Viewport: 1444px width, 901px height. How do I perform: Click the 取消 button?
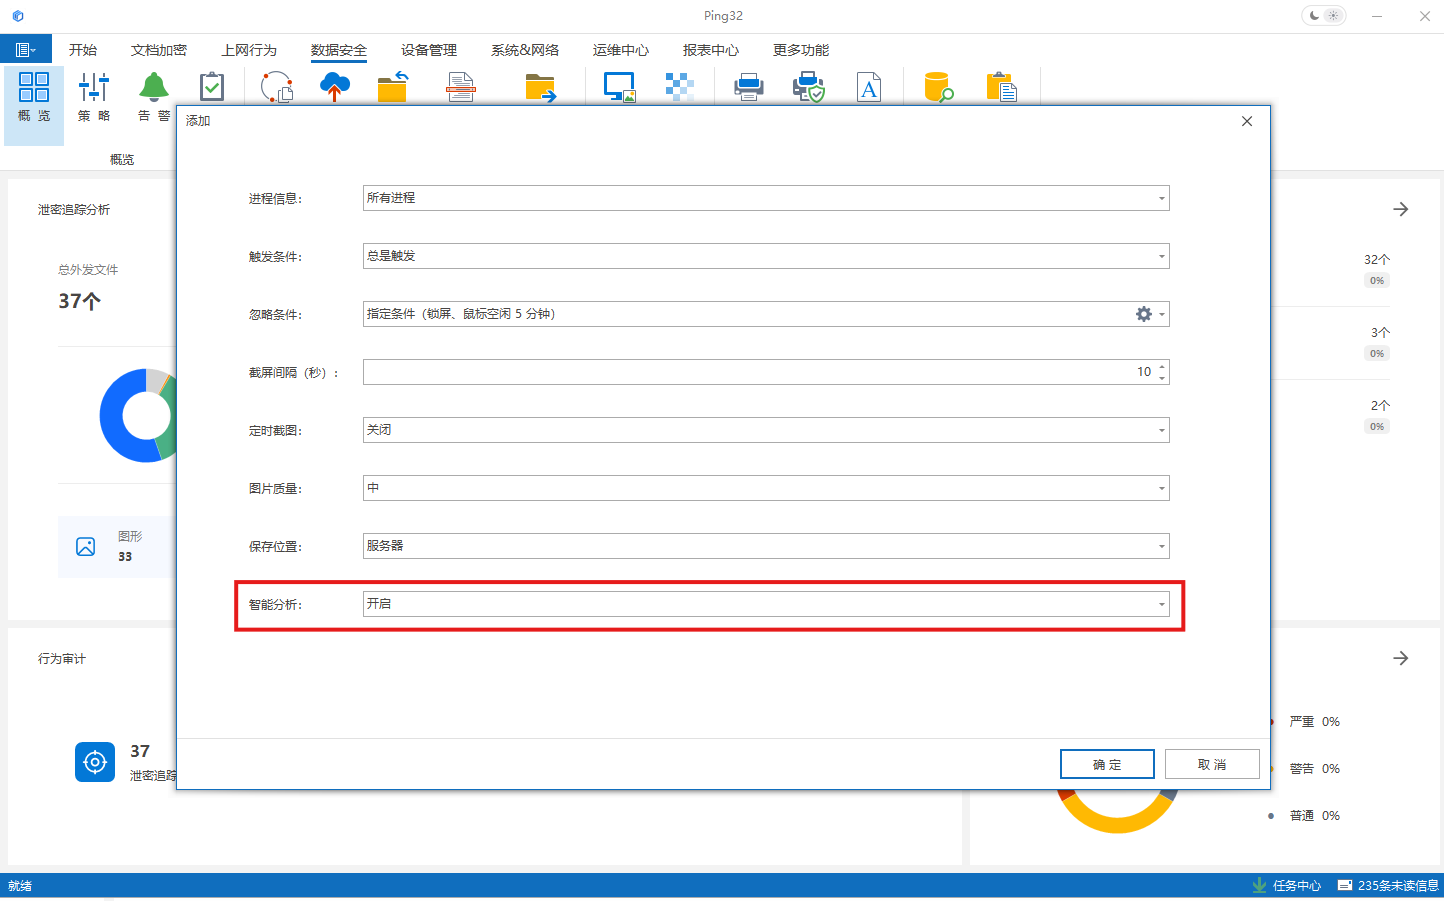(x=1212, y=764)
